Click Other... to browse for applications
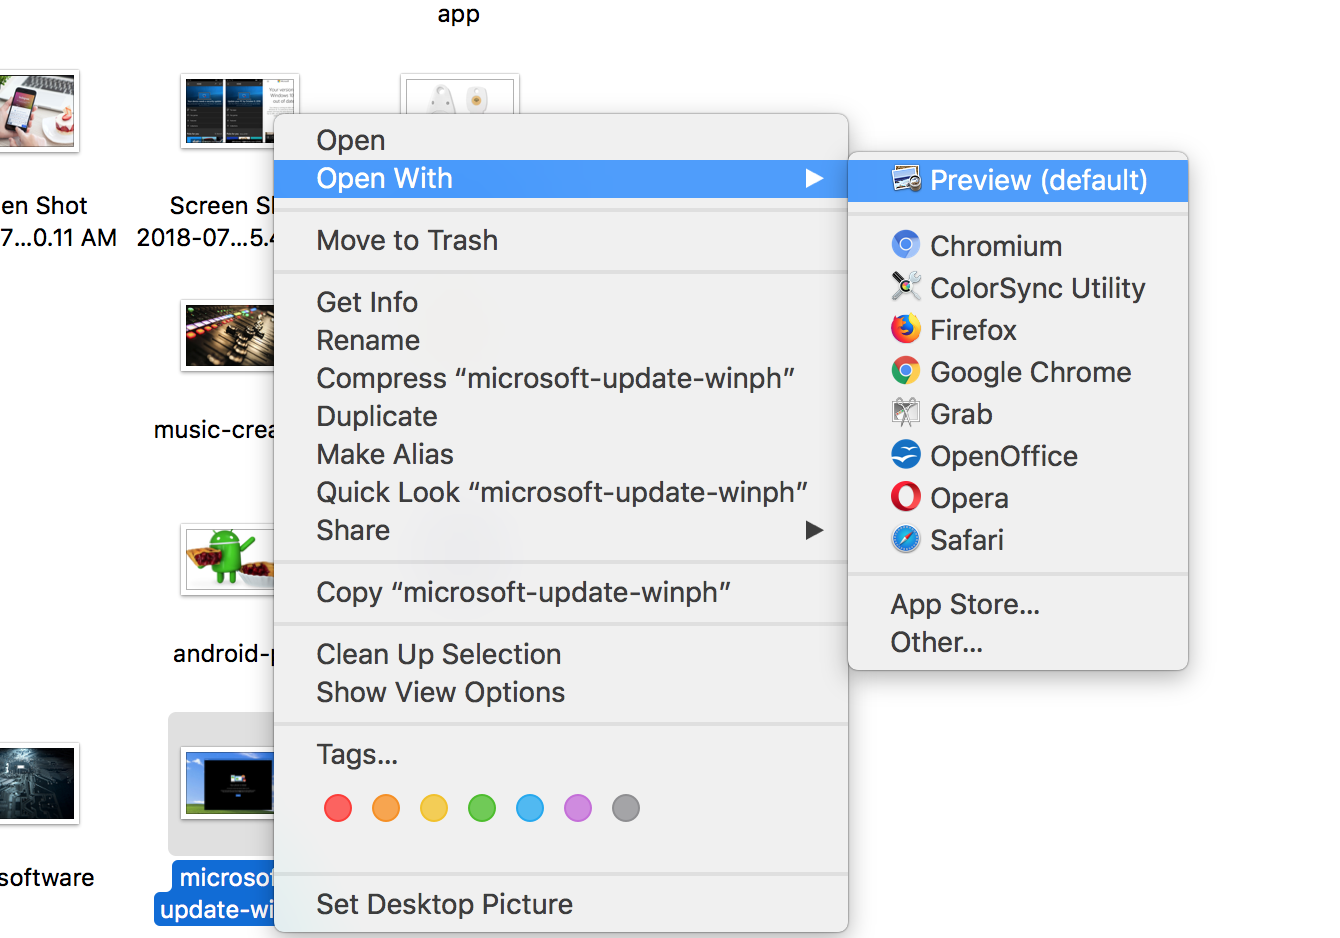Screen dimensions: 1340x938 coord(936,642)
